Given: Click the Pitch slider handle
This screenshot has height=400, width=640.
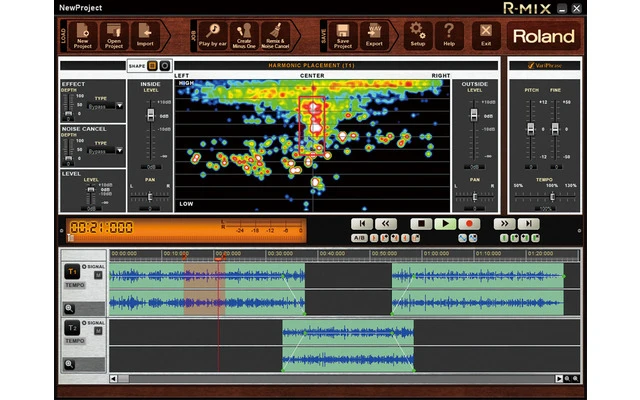Looking at the screenshot, I should tap(530, 129).
